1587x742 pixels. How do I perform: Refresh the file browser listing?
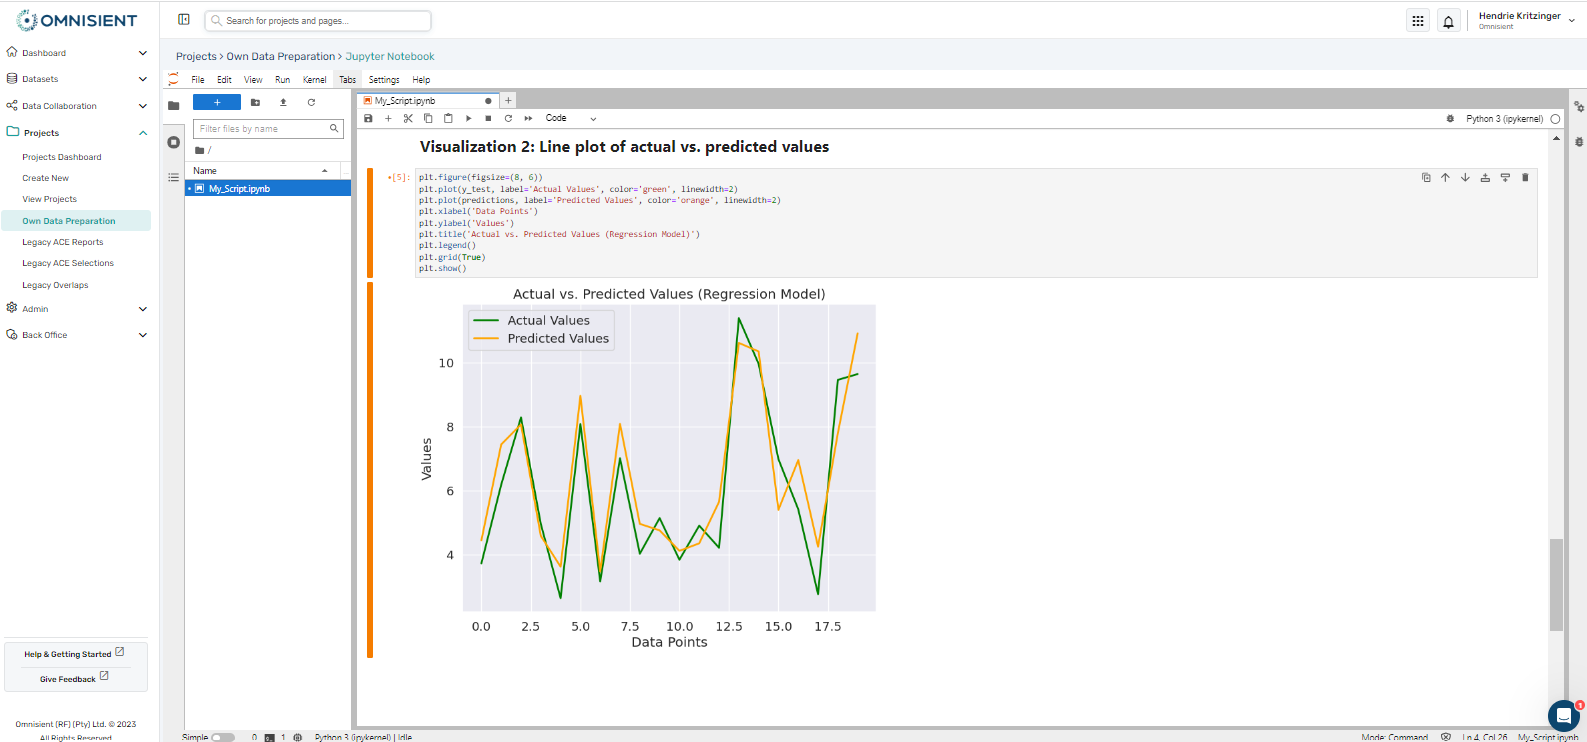pos(311,102)
